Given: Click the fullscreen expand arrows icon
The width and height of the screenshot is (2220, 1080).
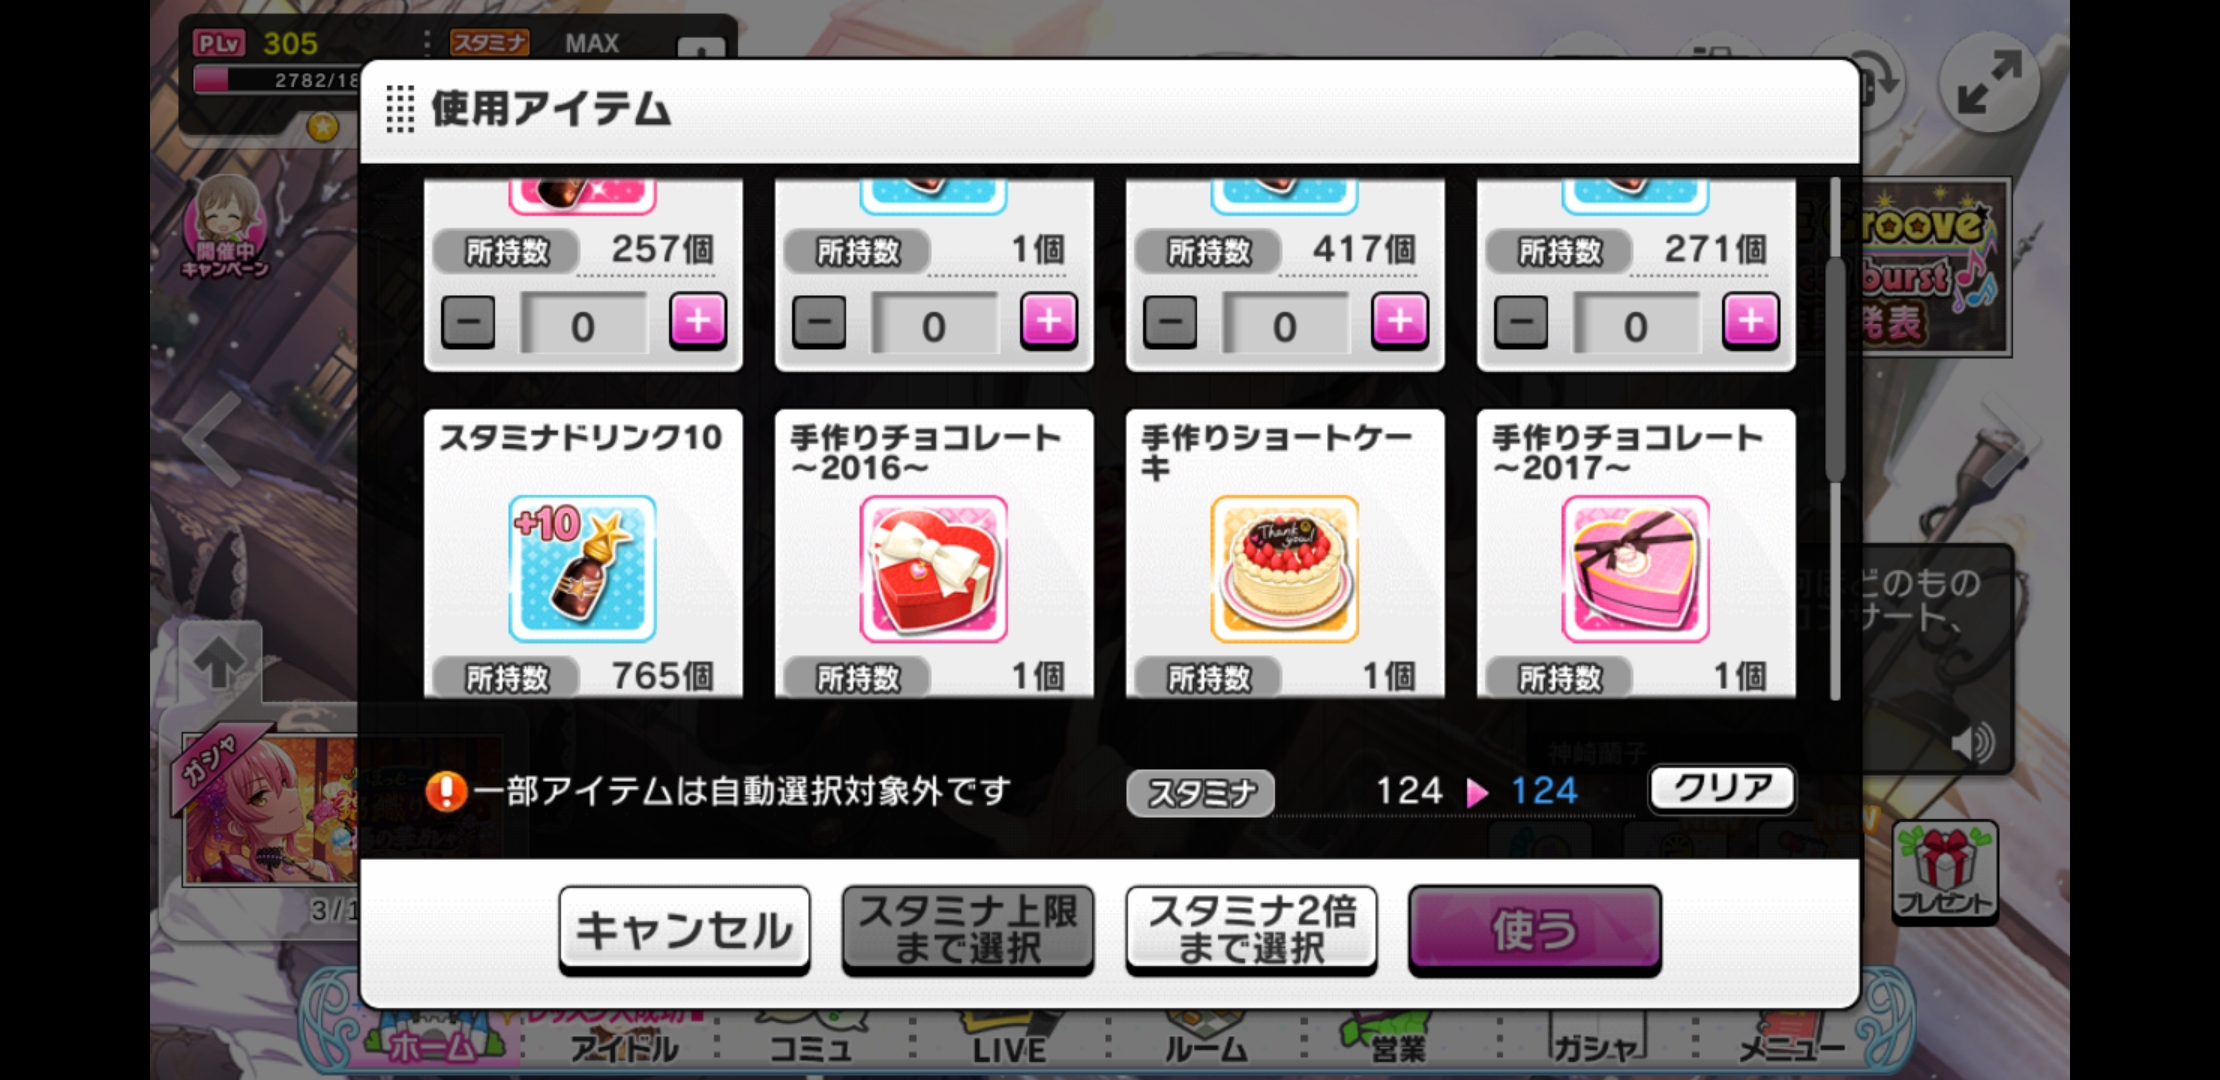Looking at the screenshot, I should (x=1989, y=81).
